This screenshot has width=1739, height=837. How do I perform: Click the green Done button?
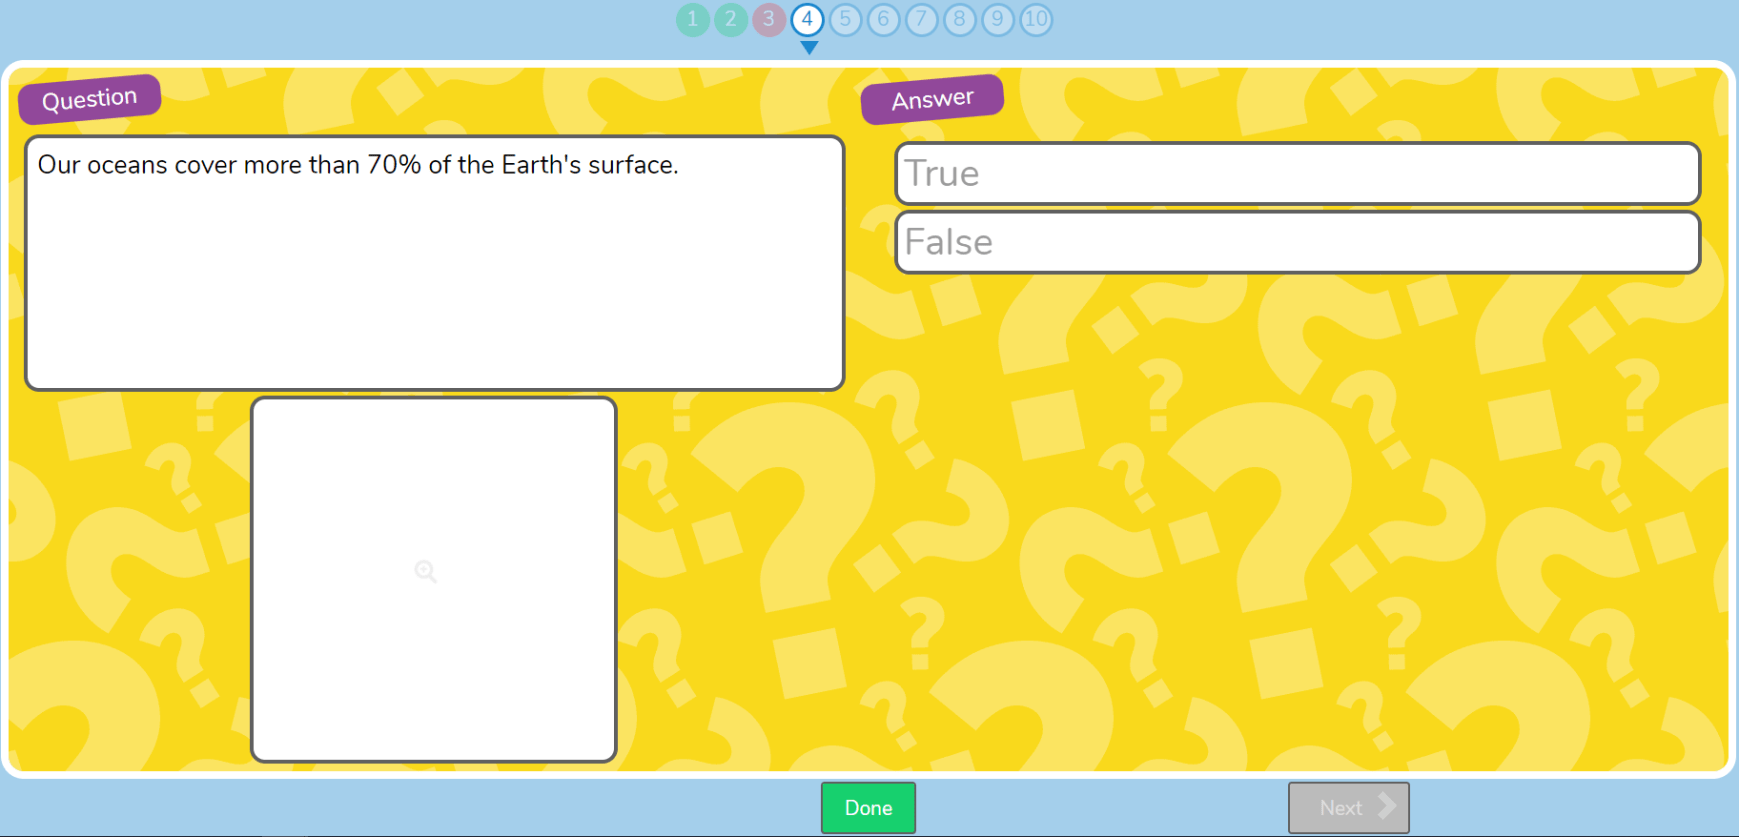(x=868, y=808)
